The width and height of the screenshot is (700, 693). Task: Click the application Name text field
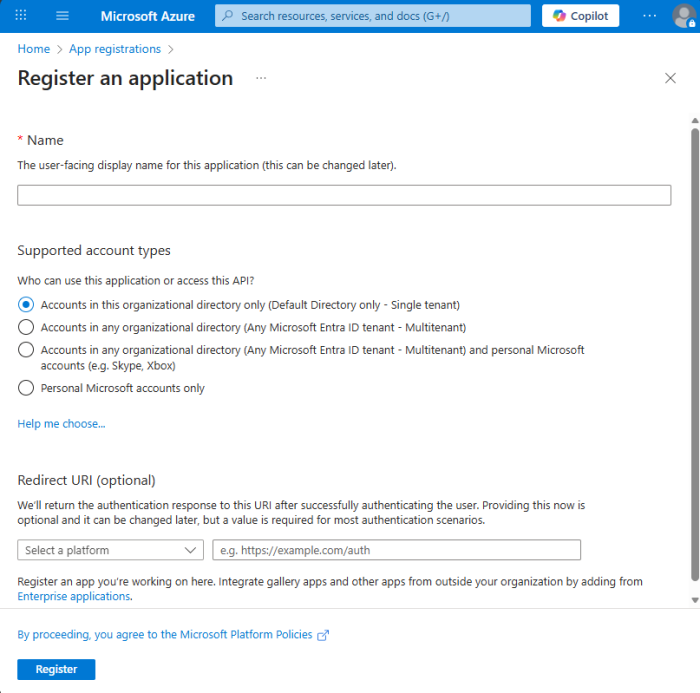coord(344,195)
